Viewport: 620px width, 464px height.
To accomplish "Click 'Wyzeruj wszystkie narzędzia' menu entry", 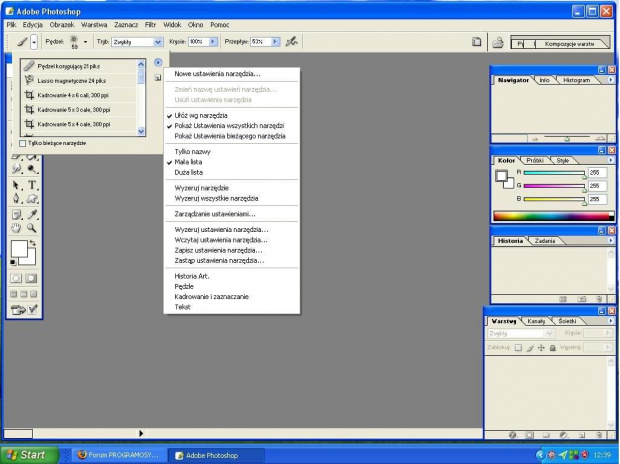I will [232, 199].
